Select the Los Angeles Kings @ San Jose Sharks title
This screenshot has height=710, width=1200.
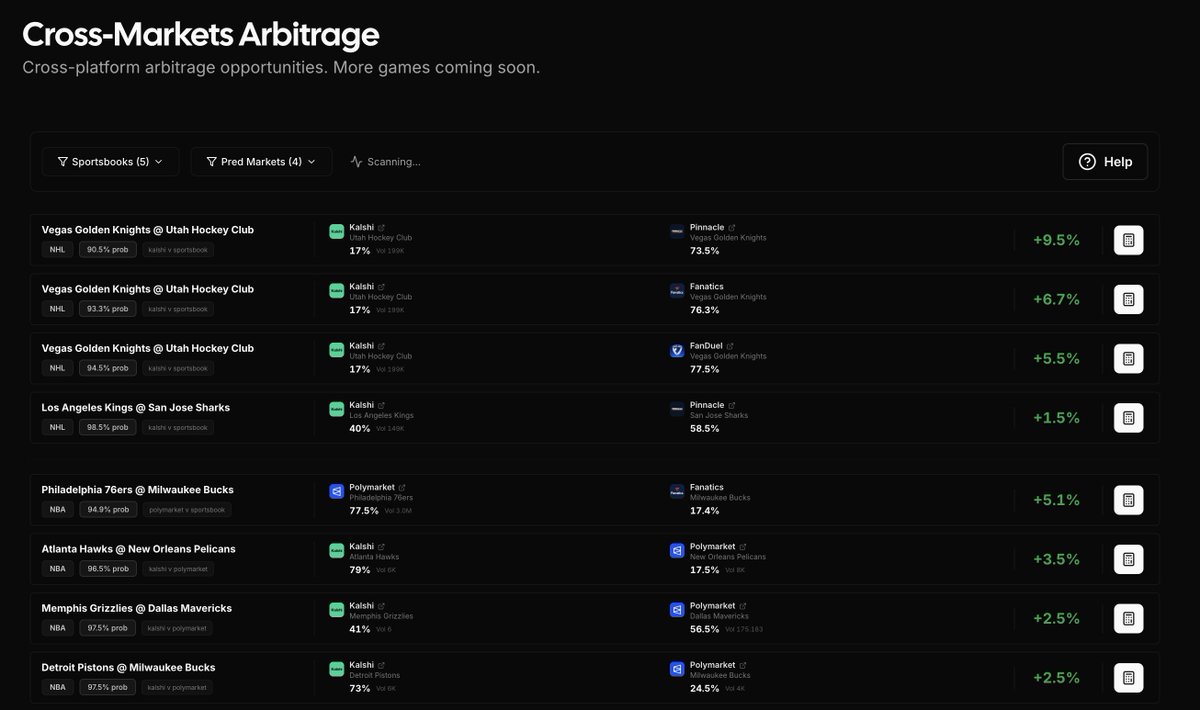pyautogui.click(x=136, y=408)
